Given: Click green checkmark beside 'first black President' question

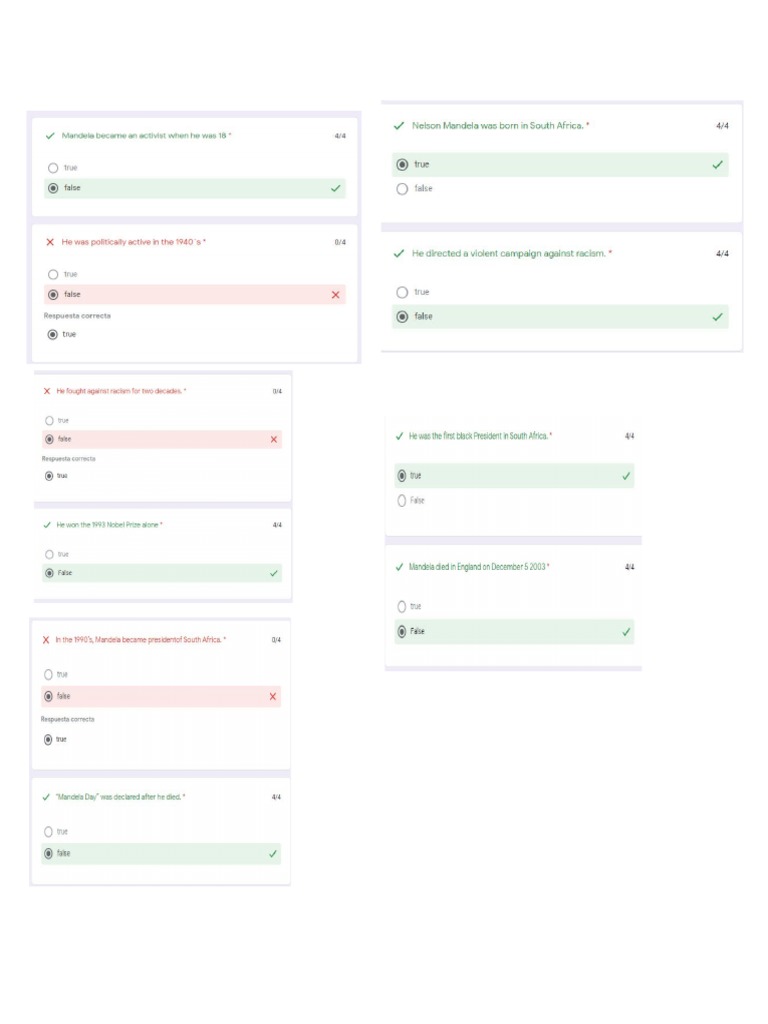Looking at the screenshot, I should (x=399, y=436).
